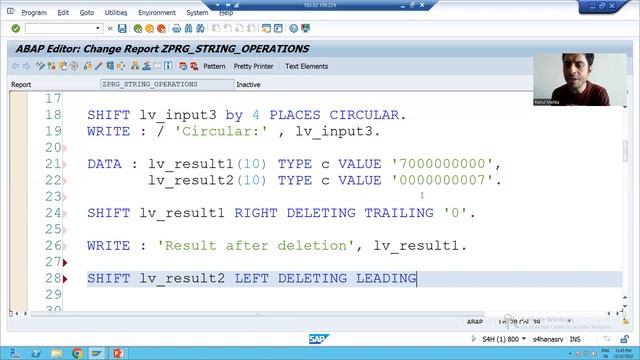Click the blue Help On info icon
This screenshot has width=640, height=360.
pyautogui.click(x=168, y=66)
